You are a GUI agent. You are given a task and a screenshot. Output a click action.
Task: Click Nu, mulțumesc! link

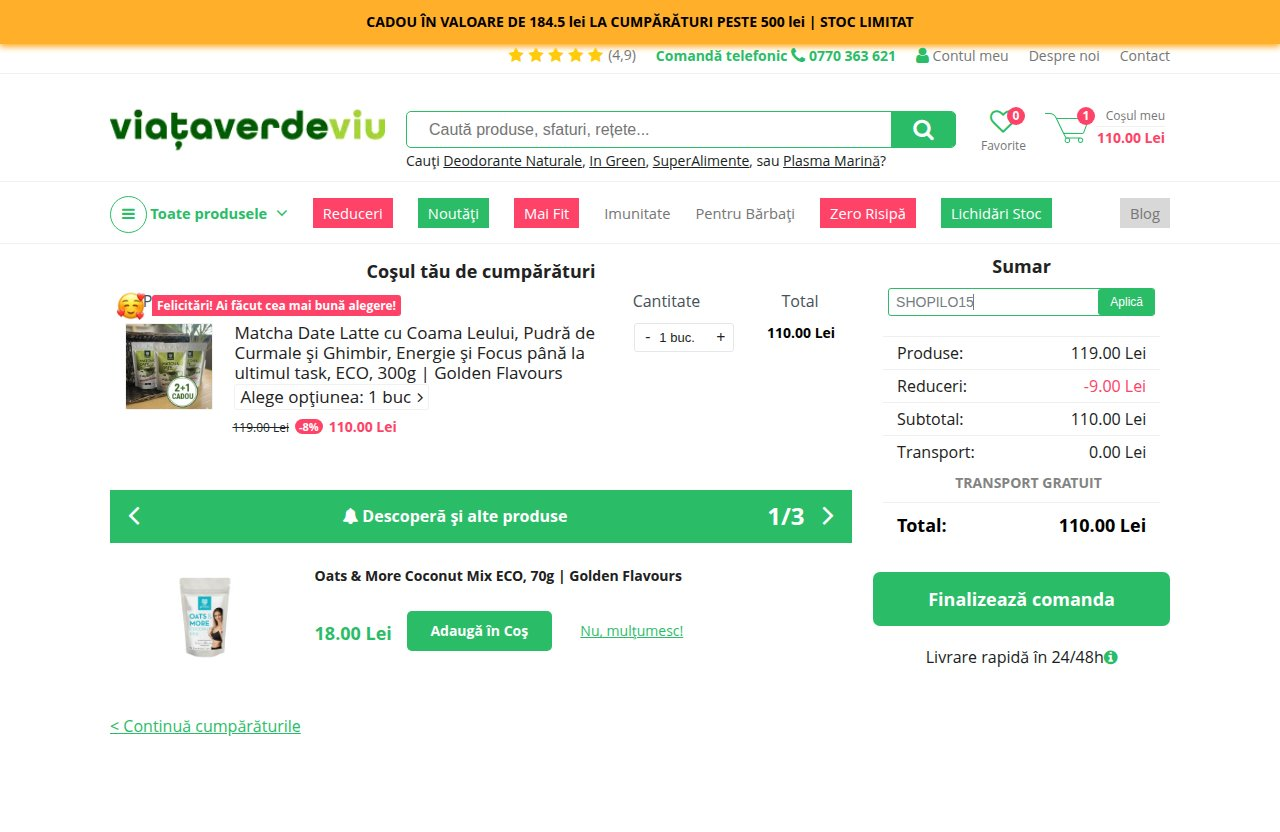(x=632, y=631)
